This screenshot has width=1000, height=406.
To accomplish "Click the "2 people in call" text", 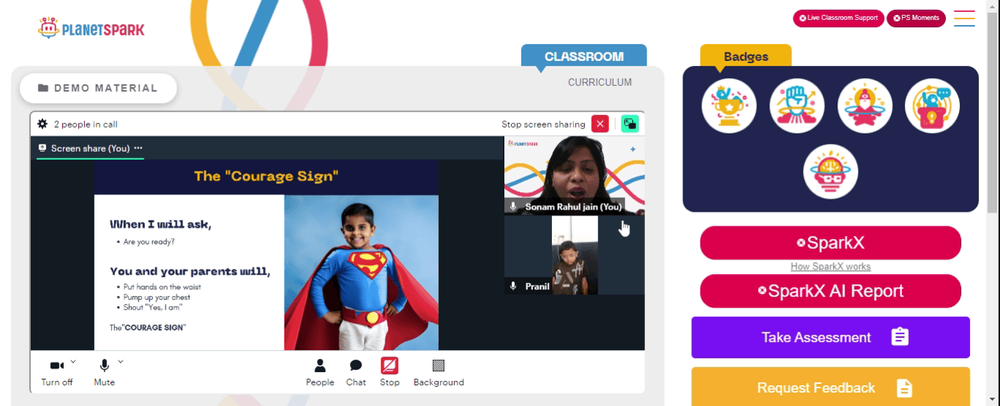I will click(x=85, y=124).
